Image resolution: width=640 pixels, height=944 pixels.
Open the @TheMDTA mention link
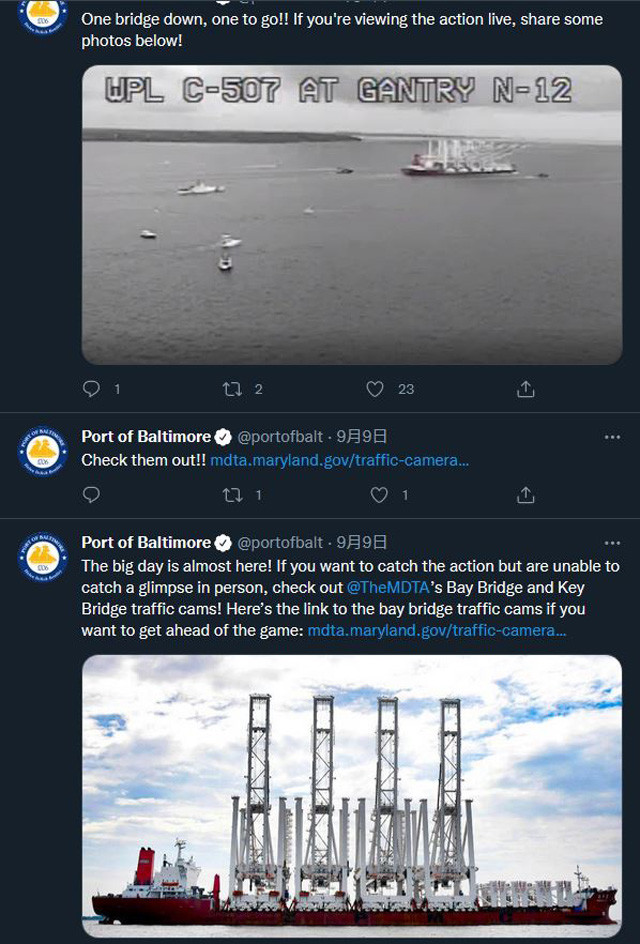click(x=391, y=586)
